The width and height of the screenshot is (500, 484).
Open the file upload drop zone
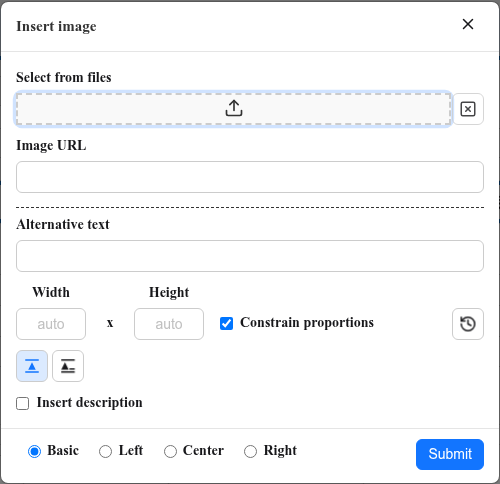pyautogui.click(x=233, y=109)
